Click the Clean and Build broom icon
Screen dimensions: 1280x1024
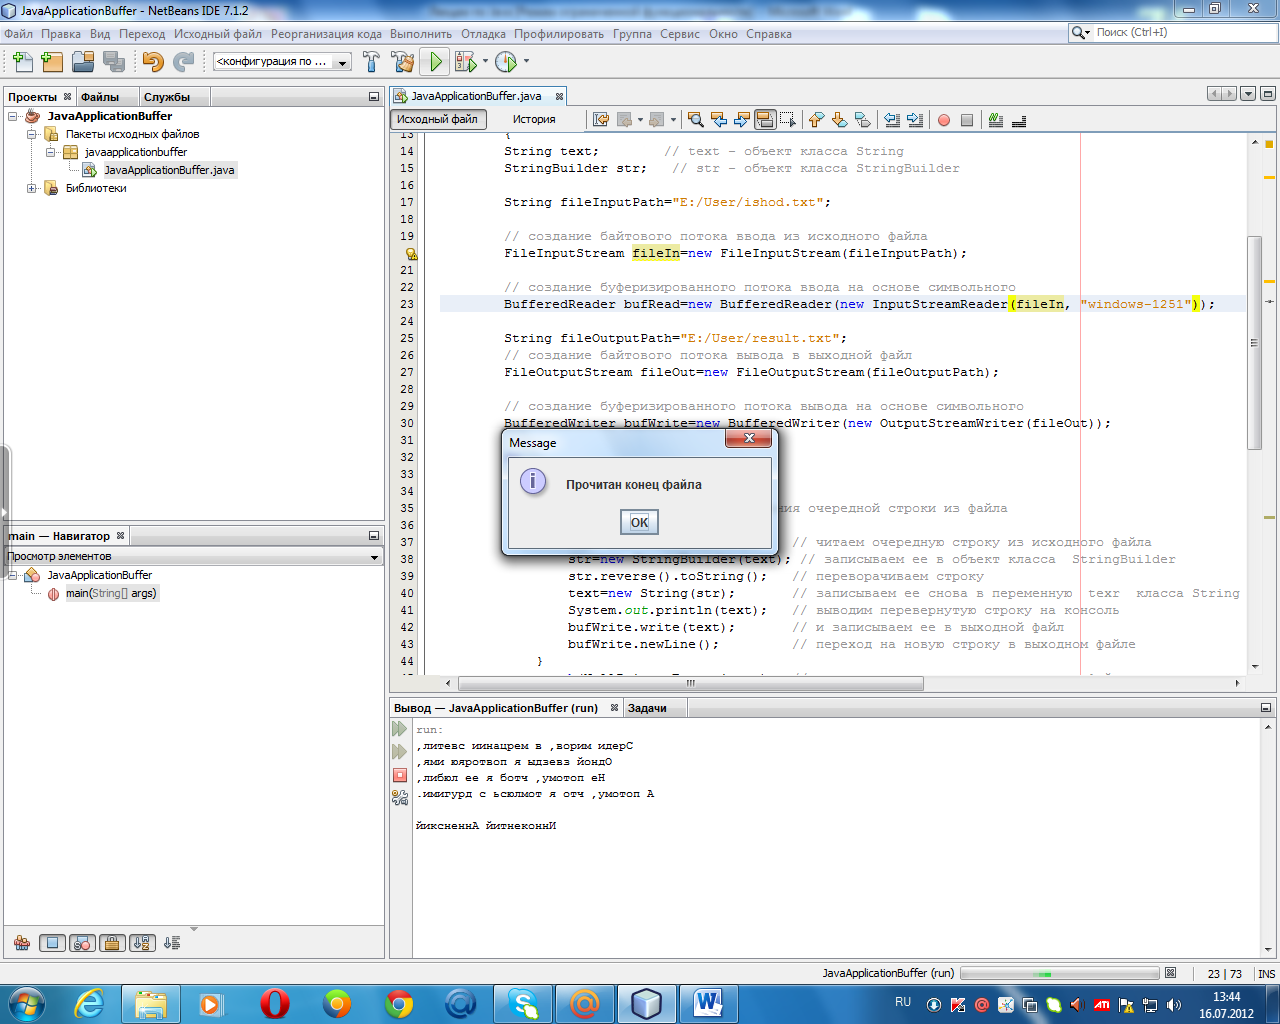point(403,62)
